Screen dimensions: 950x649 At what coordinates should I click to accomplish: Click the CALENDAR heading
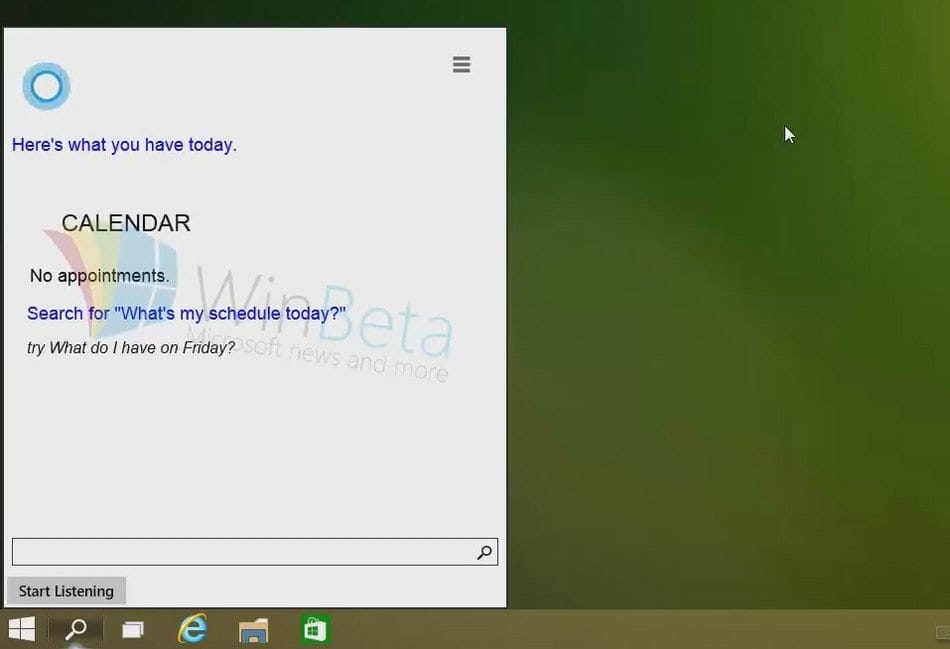click(126, 223)
